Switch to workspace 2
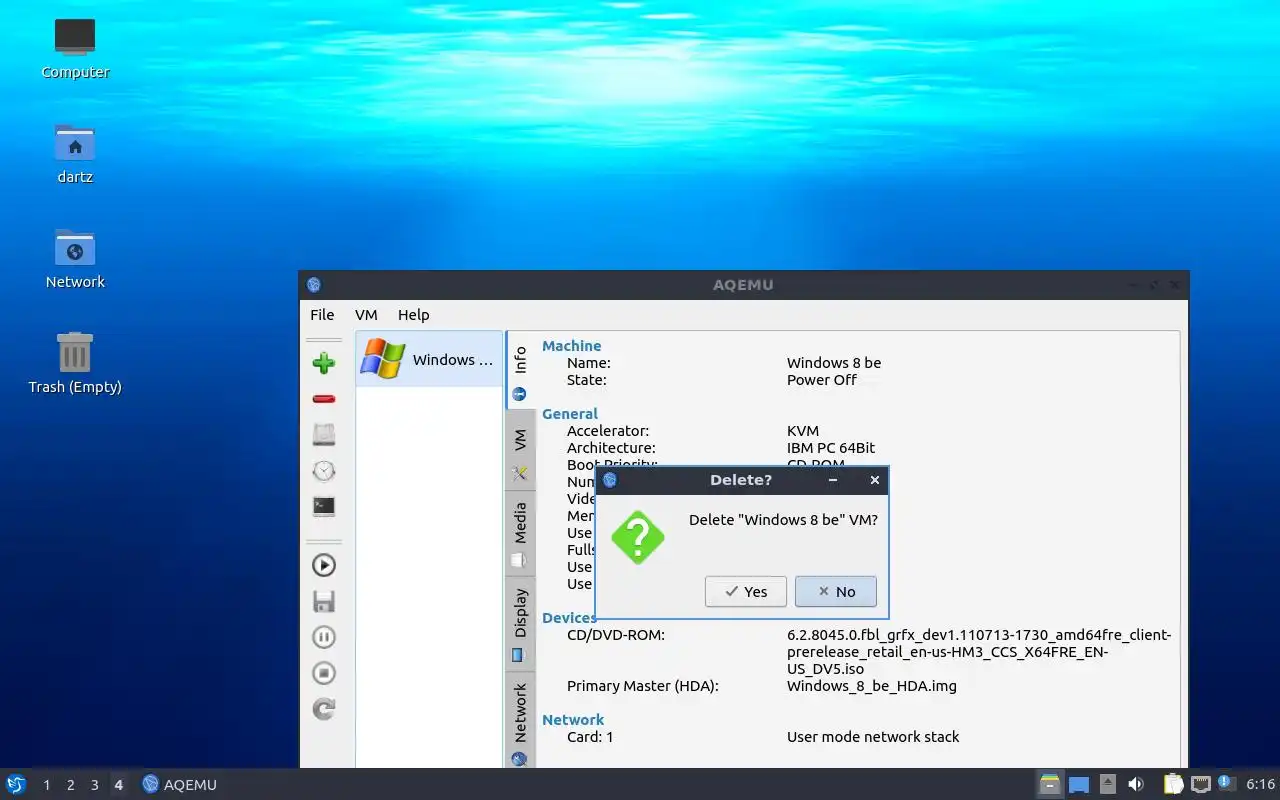1280x800 pixels. 71,785
